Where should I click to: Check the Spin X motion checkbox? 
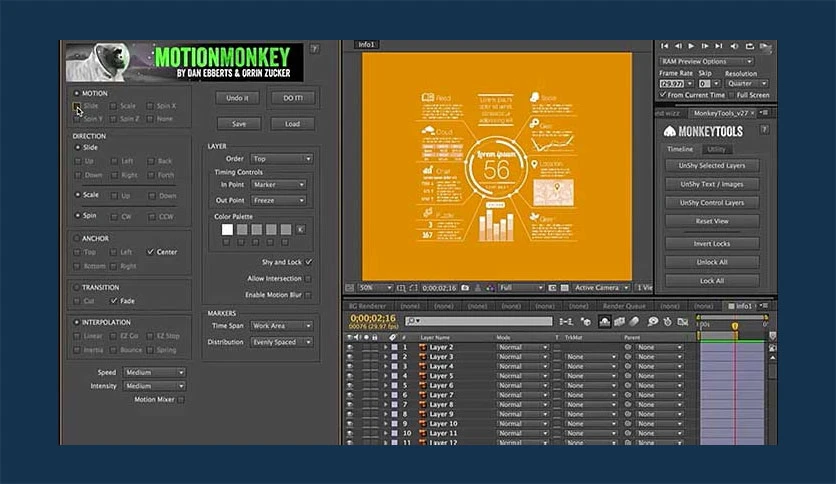click(x=150, y=106)
